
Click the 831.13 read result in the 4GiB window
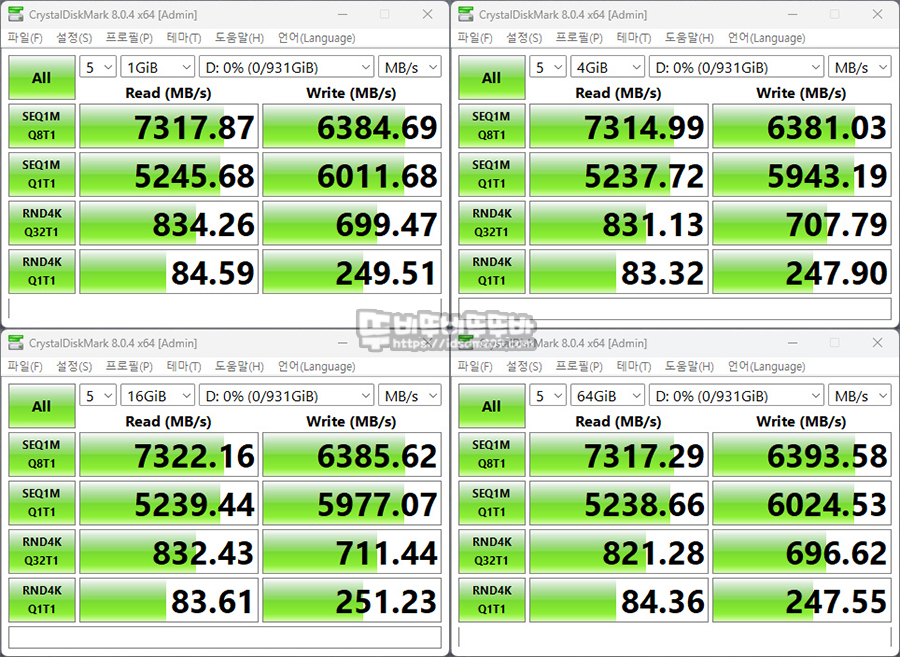(619, 223)
